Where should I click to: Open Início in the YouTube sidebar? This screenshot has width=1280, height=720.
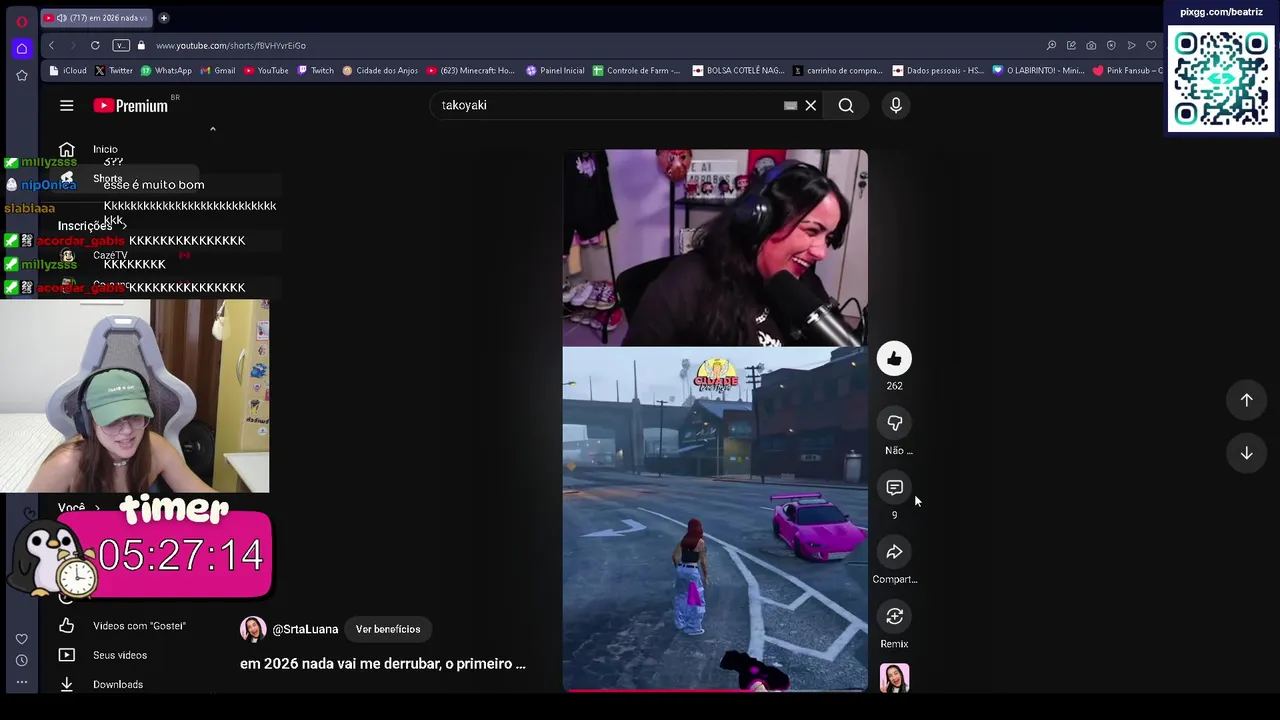click(105, 149)
